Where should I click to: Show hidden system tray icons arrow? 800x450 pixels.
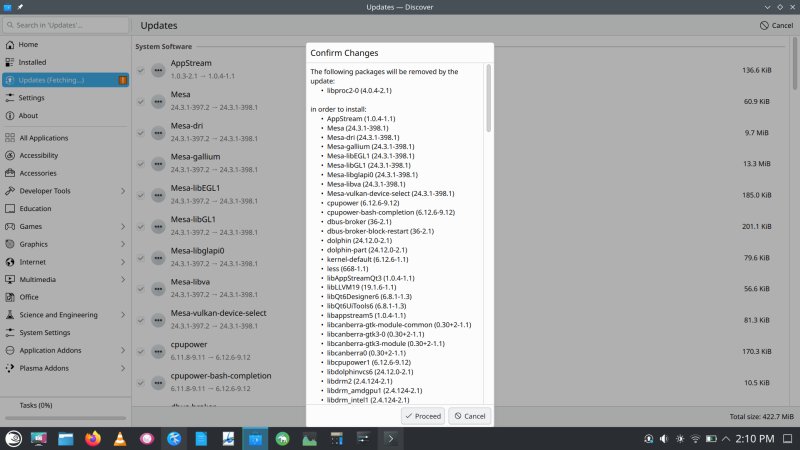(726, 439)
